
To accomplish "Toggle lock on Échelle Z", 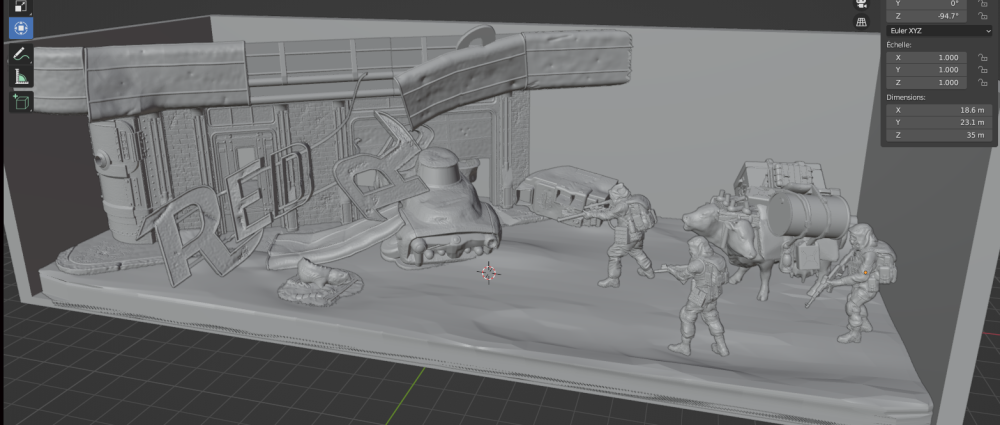I will [x=983, y=82].
